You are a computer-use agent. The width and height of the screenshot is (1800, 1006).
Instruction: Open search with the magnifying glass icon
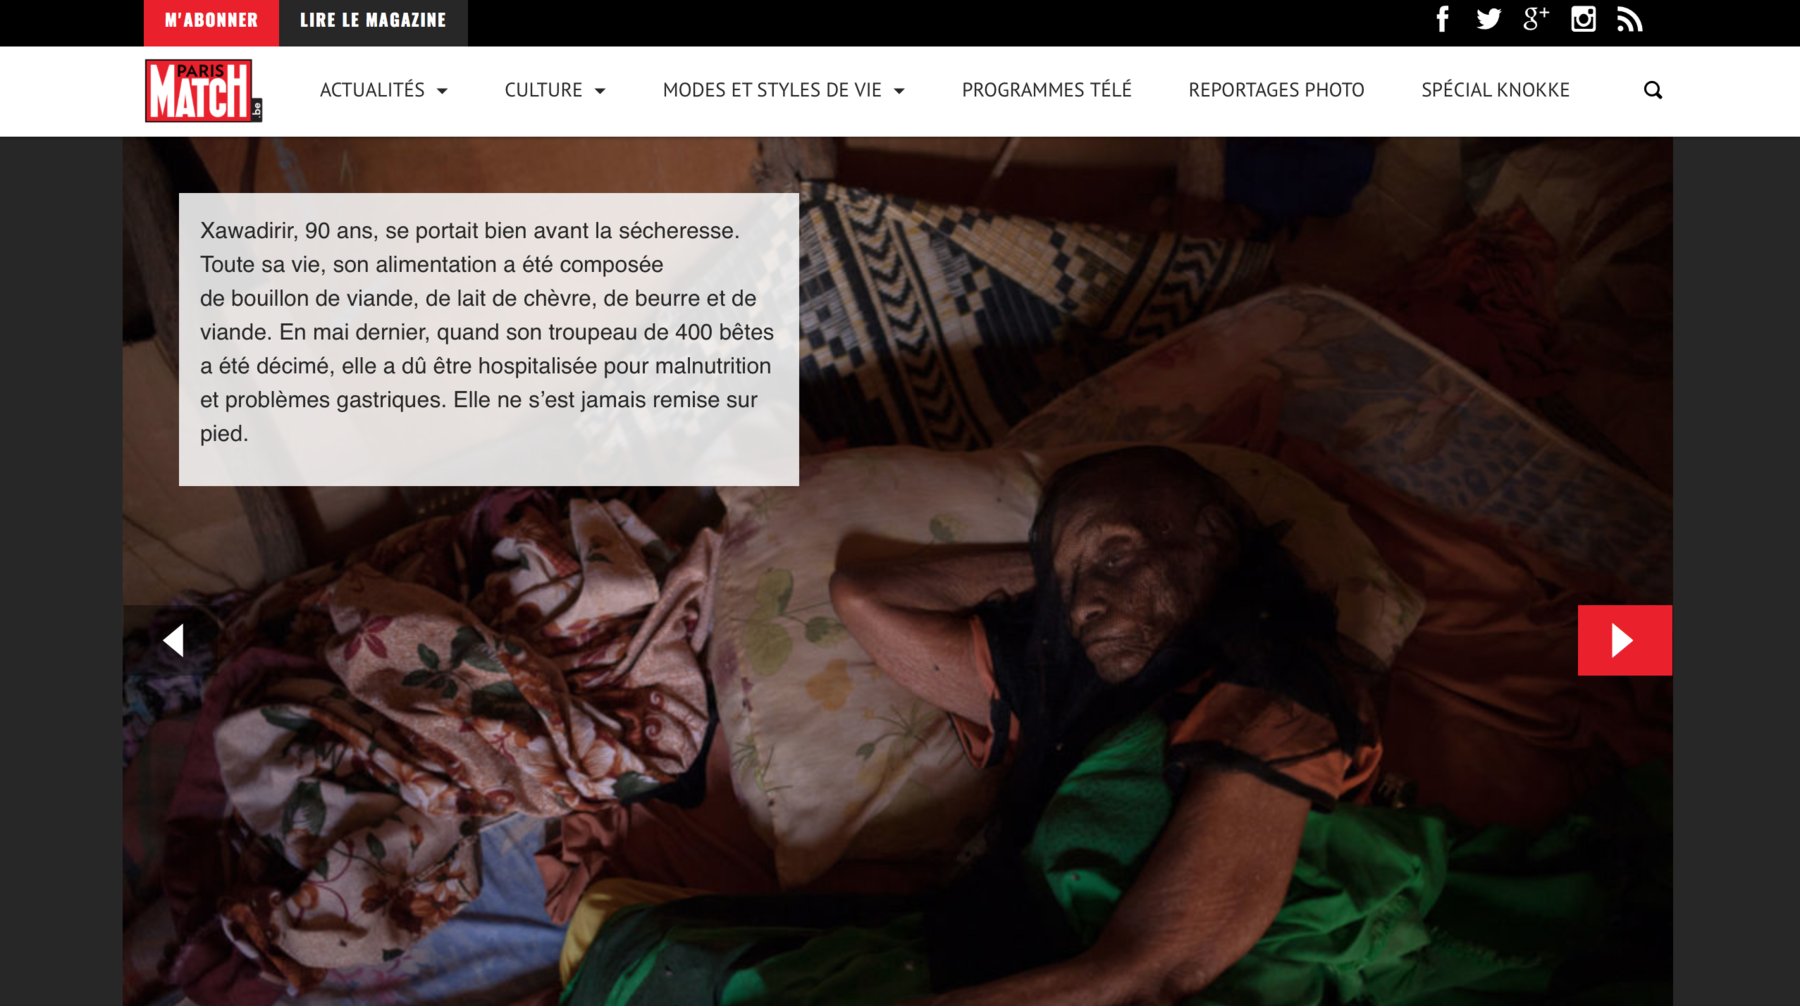click(x=1653, y=90)
